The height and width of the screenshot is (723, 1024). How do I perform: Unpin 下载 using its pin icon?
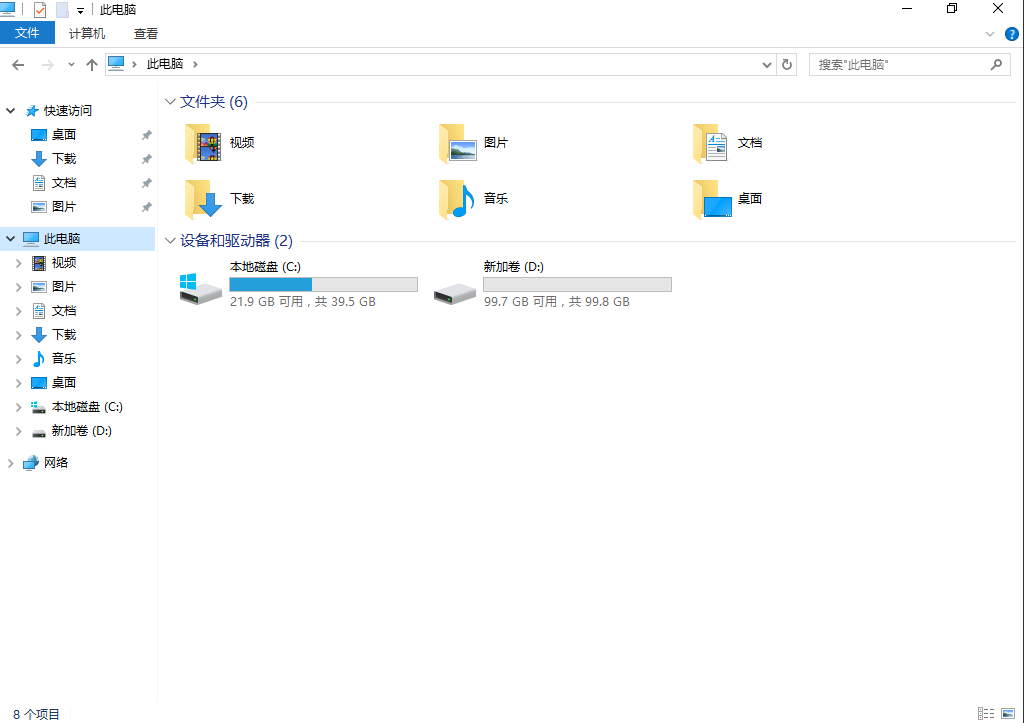[x=146, y=159]
